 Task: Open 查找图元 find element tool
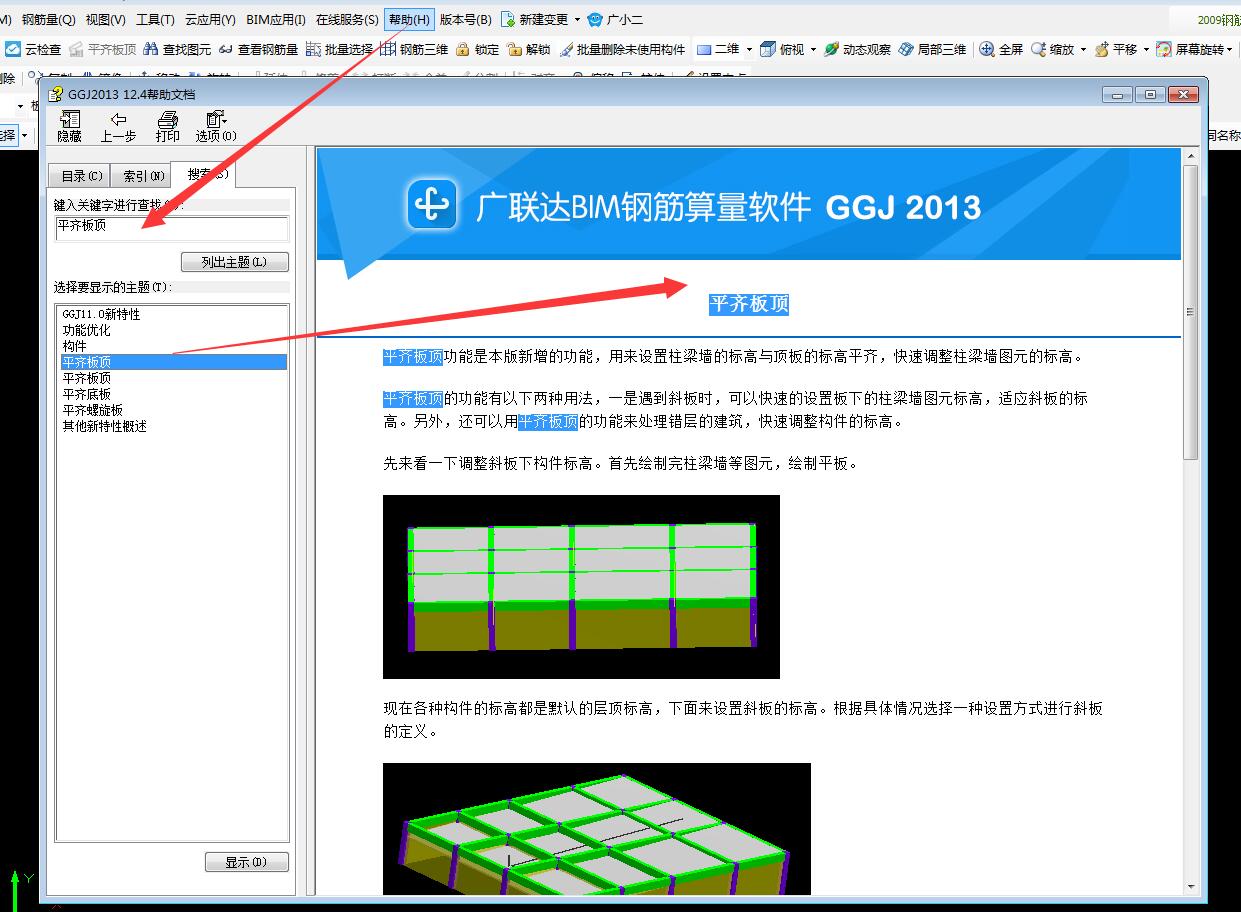point(178,49)
